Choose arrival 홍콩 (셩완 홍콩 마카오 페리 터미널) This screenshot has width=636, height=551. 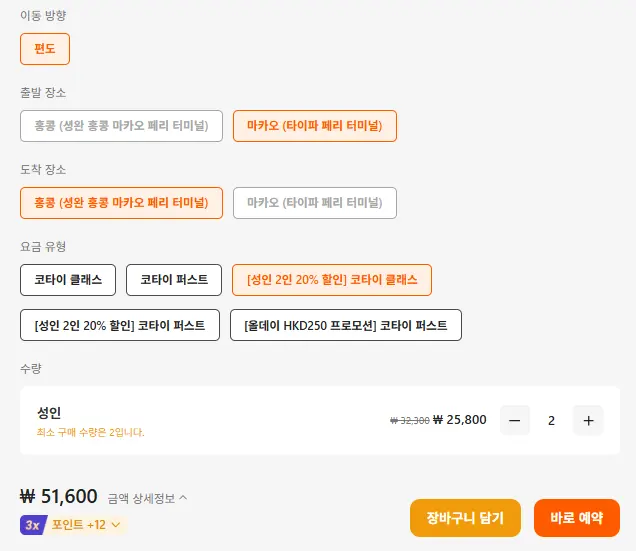click(x=121, y=203)
